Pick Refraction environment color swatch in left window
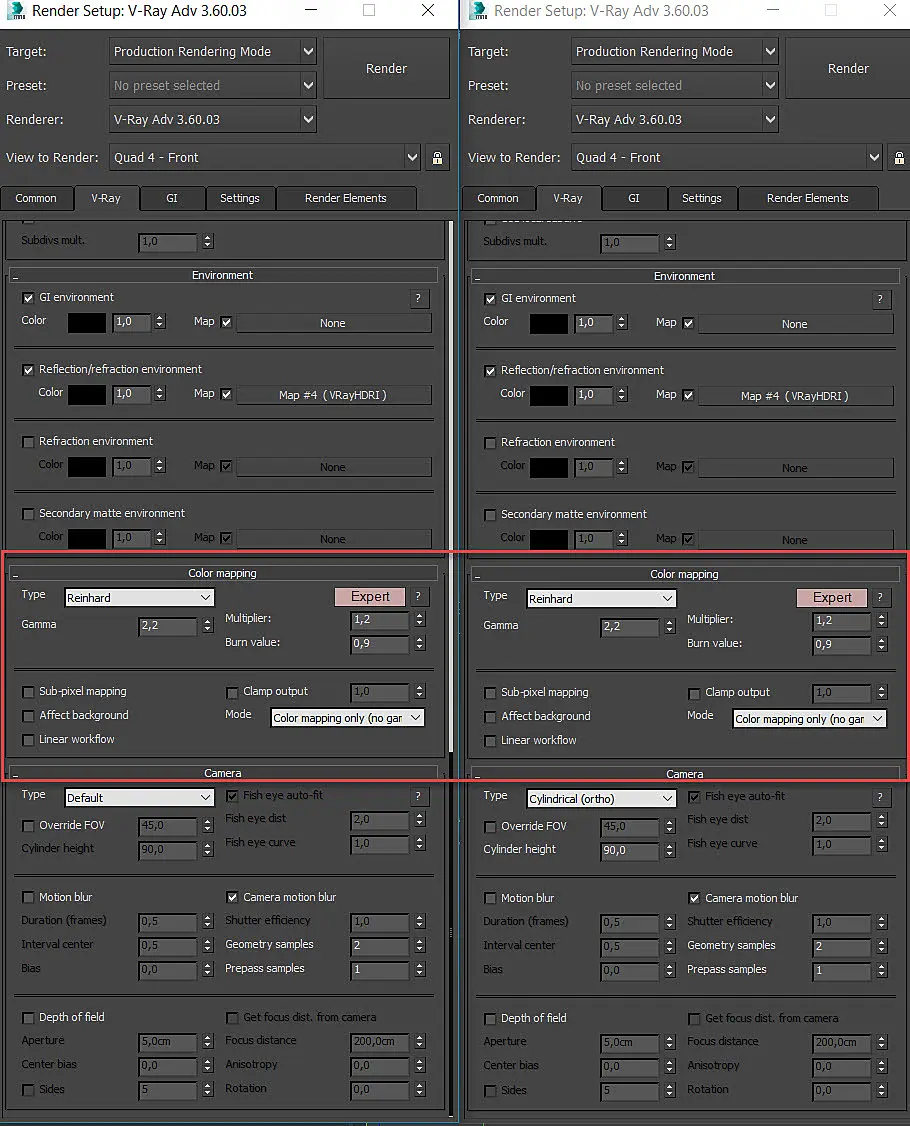Image resolution: width=910 pixels, height=1126 pixels. pos(87,467)
